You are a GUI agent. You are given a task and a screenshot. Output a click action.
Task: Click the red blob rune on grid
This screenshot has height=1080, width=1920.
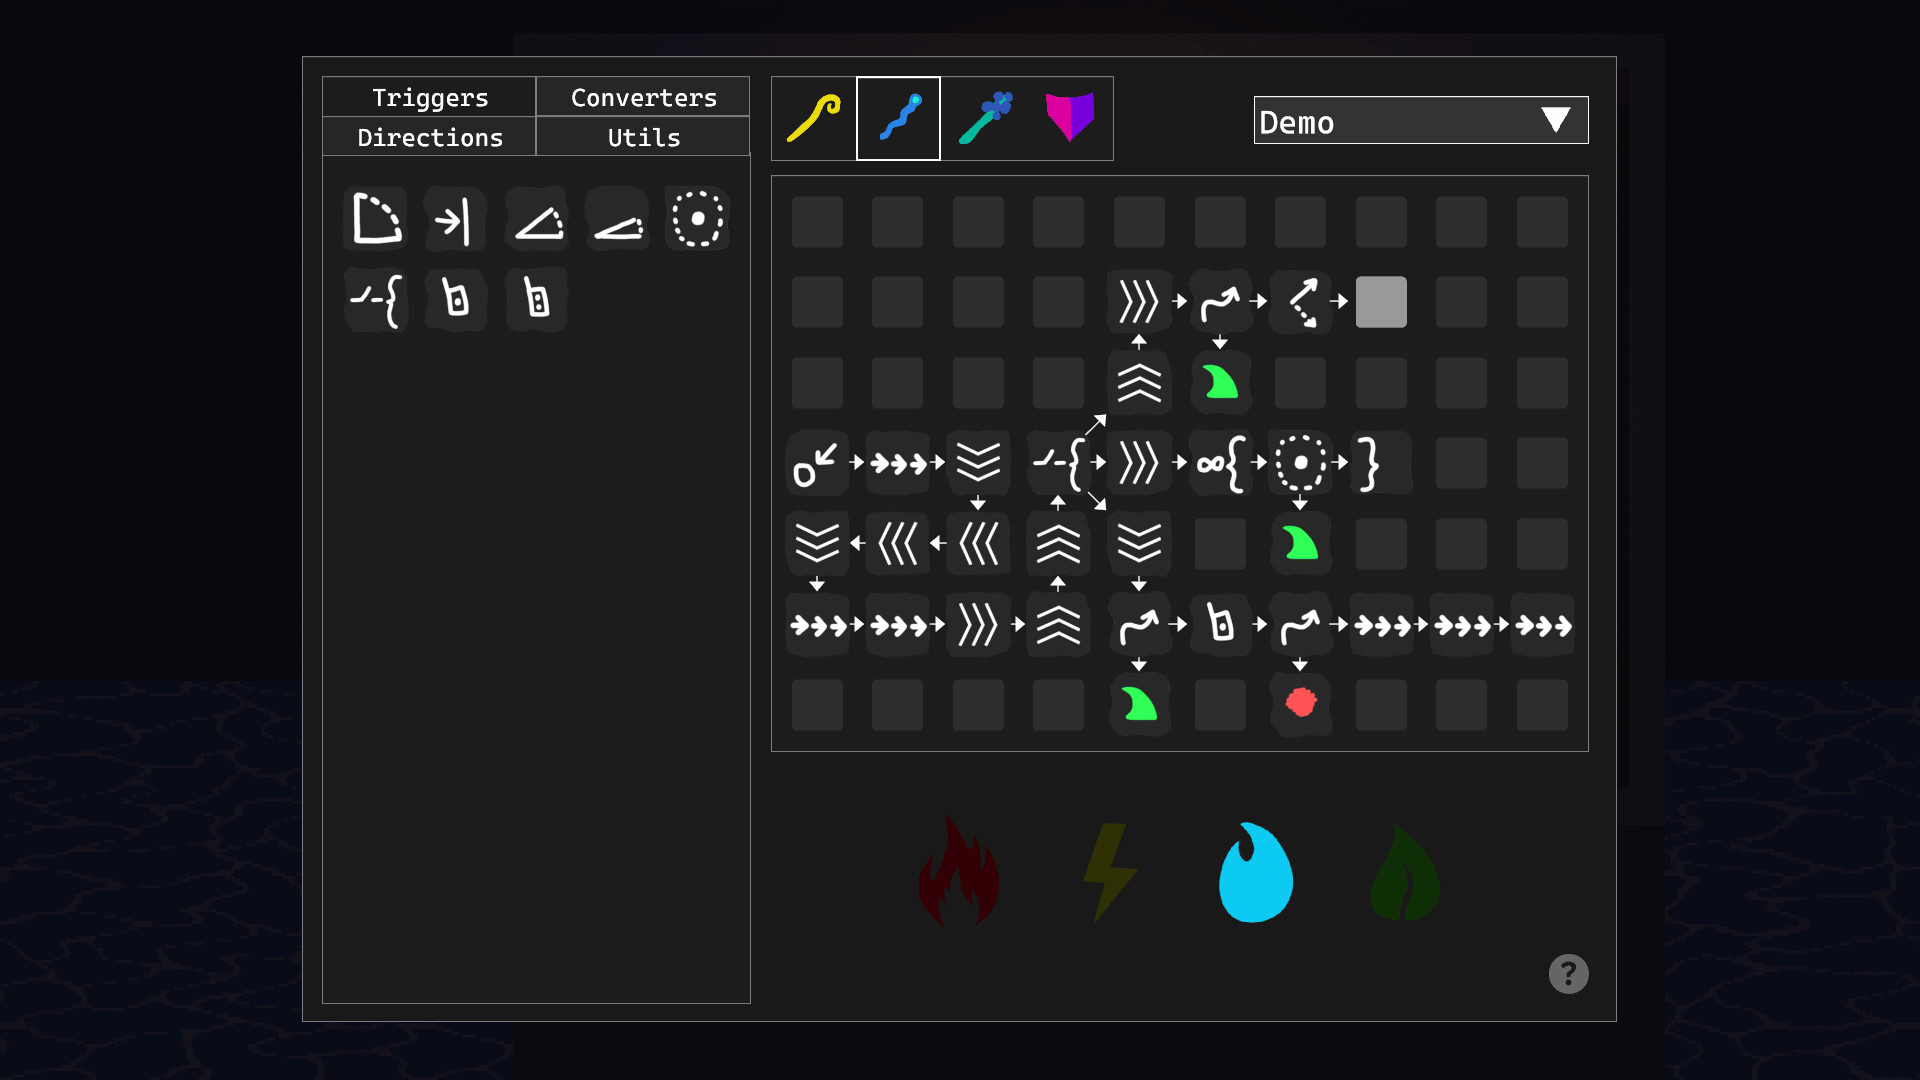(x=1300, y=703)
